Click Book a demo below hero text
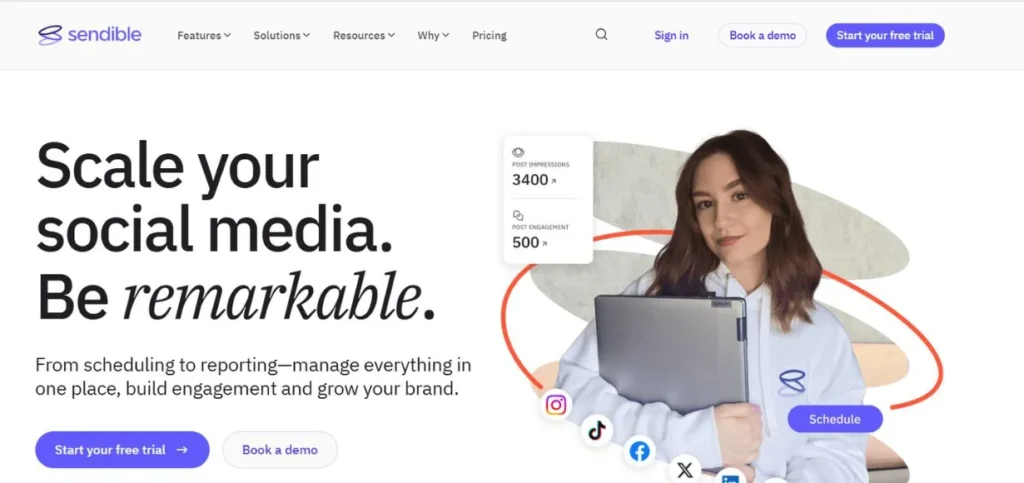The image size is (1024, 483). point(280,450)
